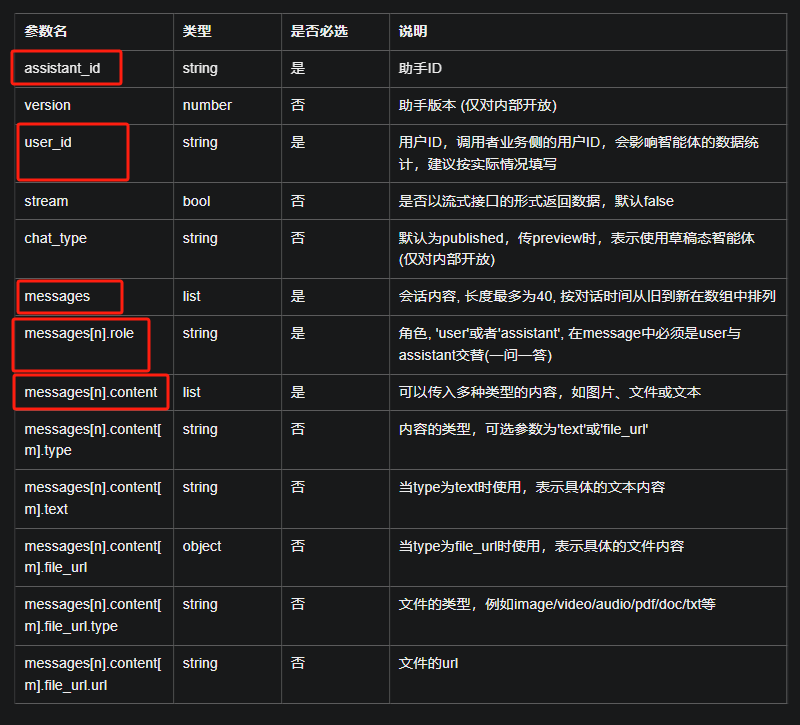Click 是 in the messages[n].content row
Screen dimensions: 800x725
(298, 392)
